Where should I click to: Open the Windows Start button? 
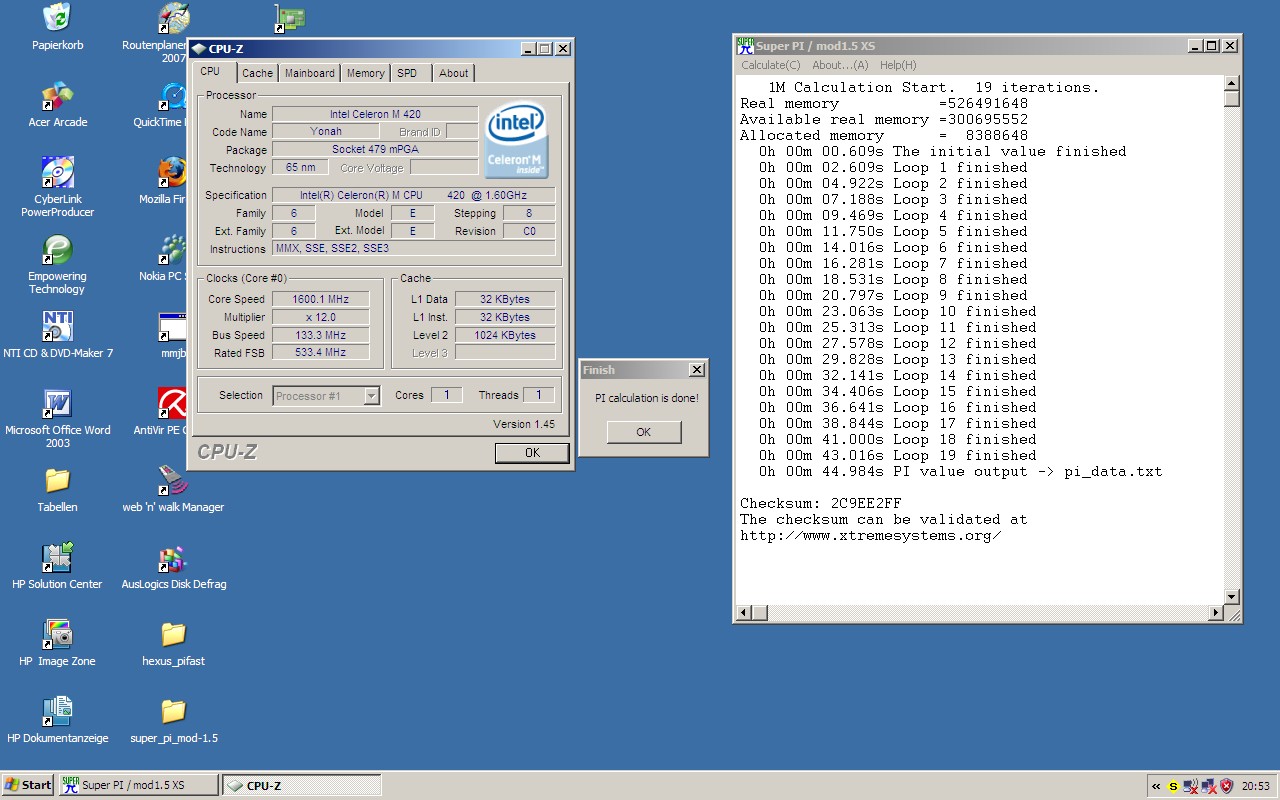click(28, 785)
